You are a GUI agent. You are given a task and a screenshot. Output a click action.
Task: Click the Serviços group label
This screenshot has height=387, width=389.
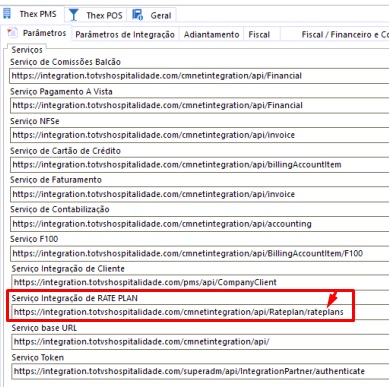pyautogui.click(x=27, y=50)
